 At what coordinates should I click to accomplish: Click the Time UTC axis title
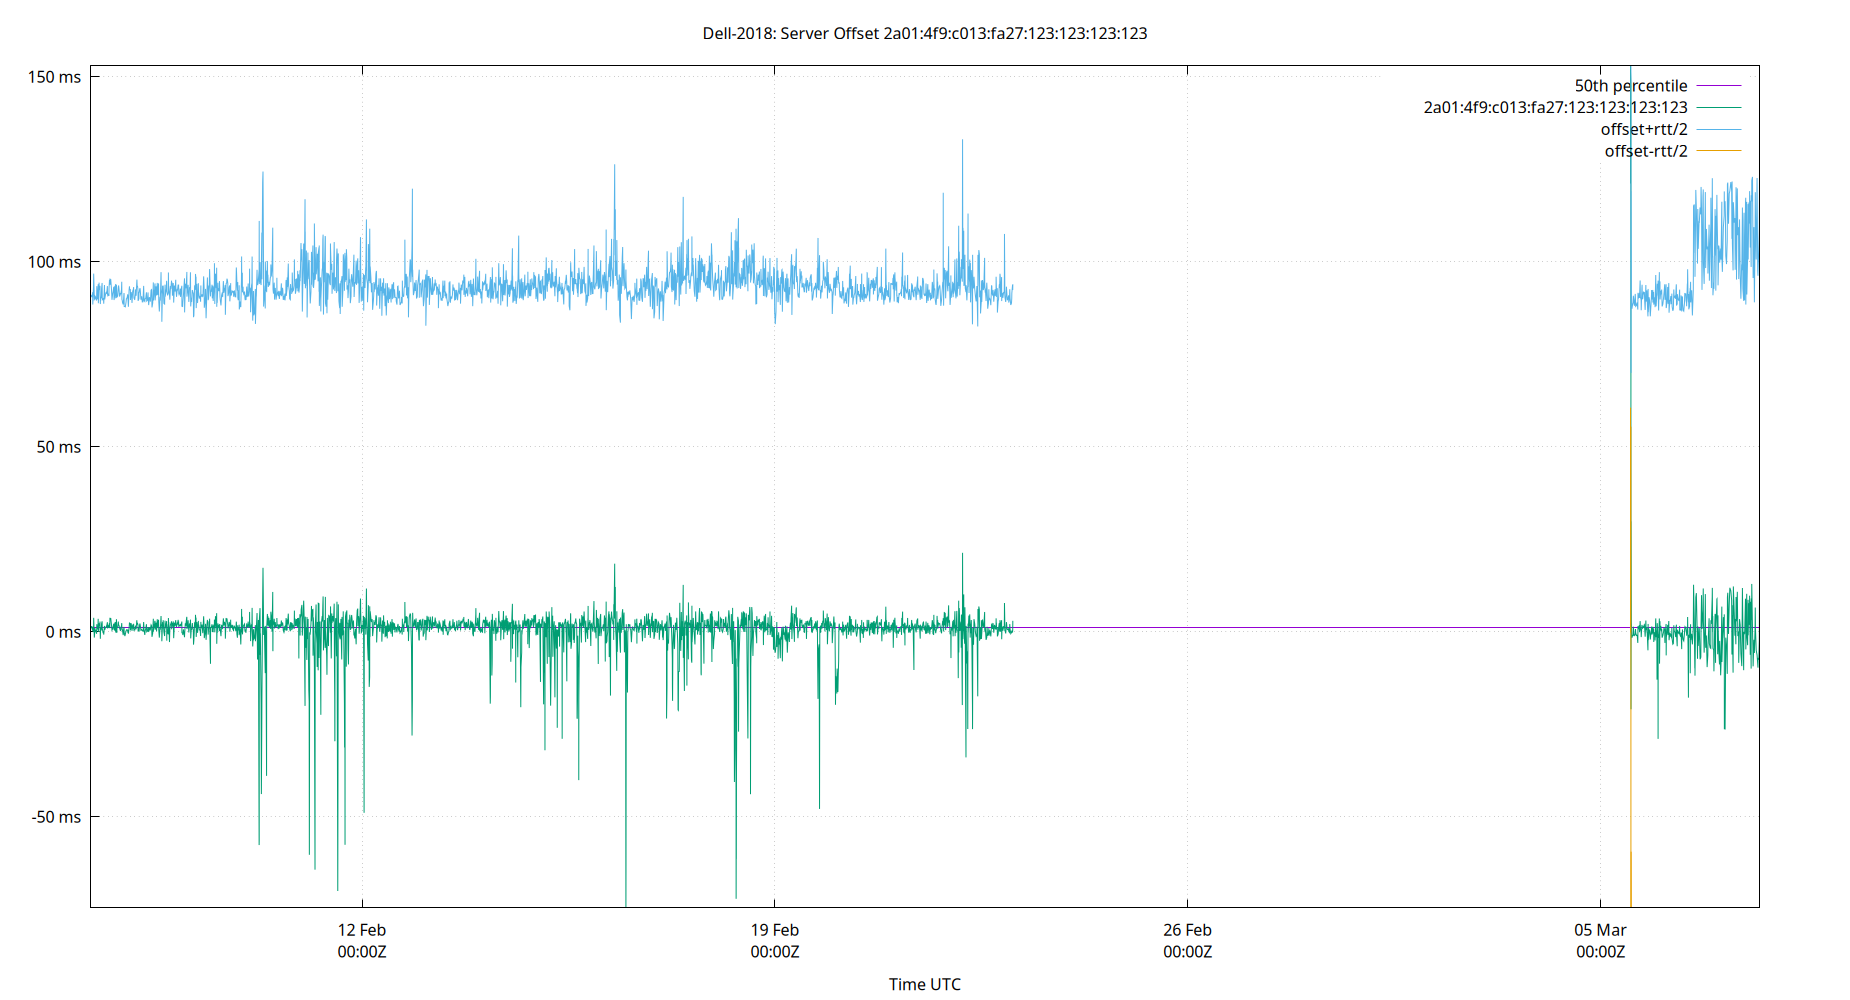pos(925,984)
